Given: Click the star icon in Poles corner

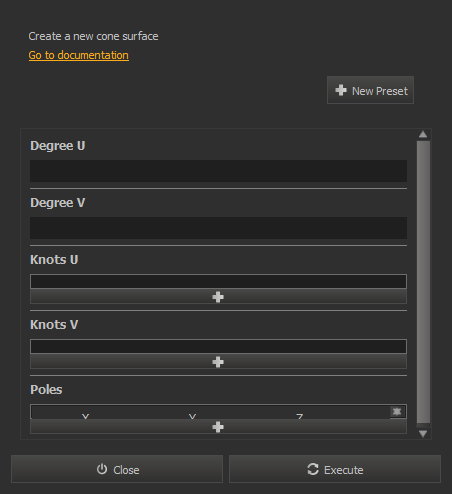Looking at the screenshot, I should [397, 412].
